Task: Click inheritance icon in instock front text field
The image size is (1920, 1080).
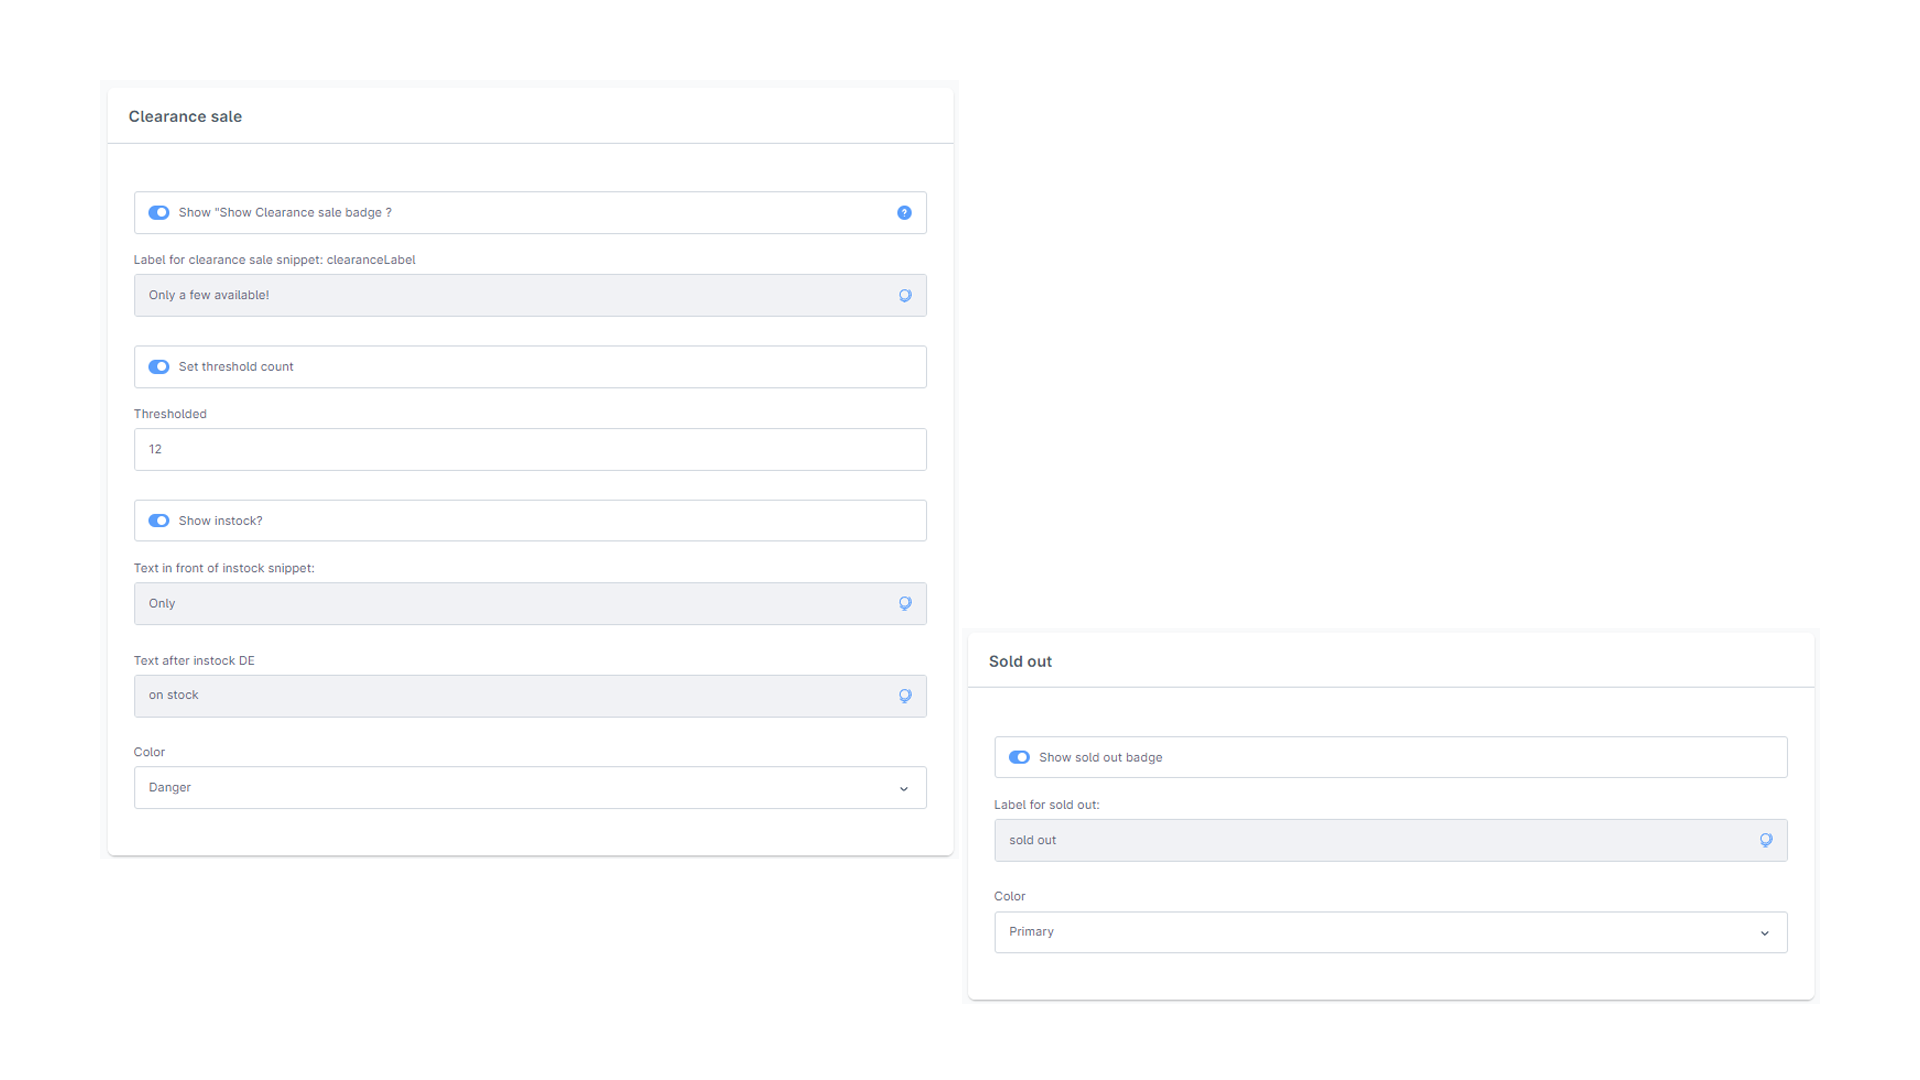Action: pyautogui.click(x=905, y=604)
